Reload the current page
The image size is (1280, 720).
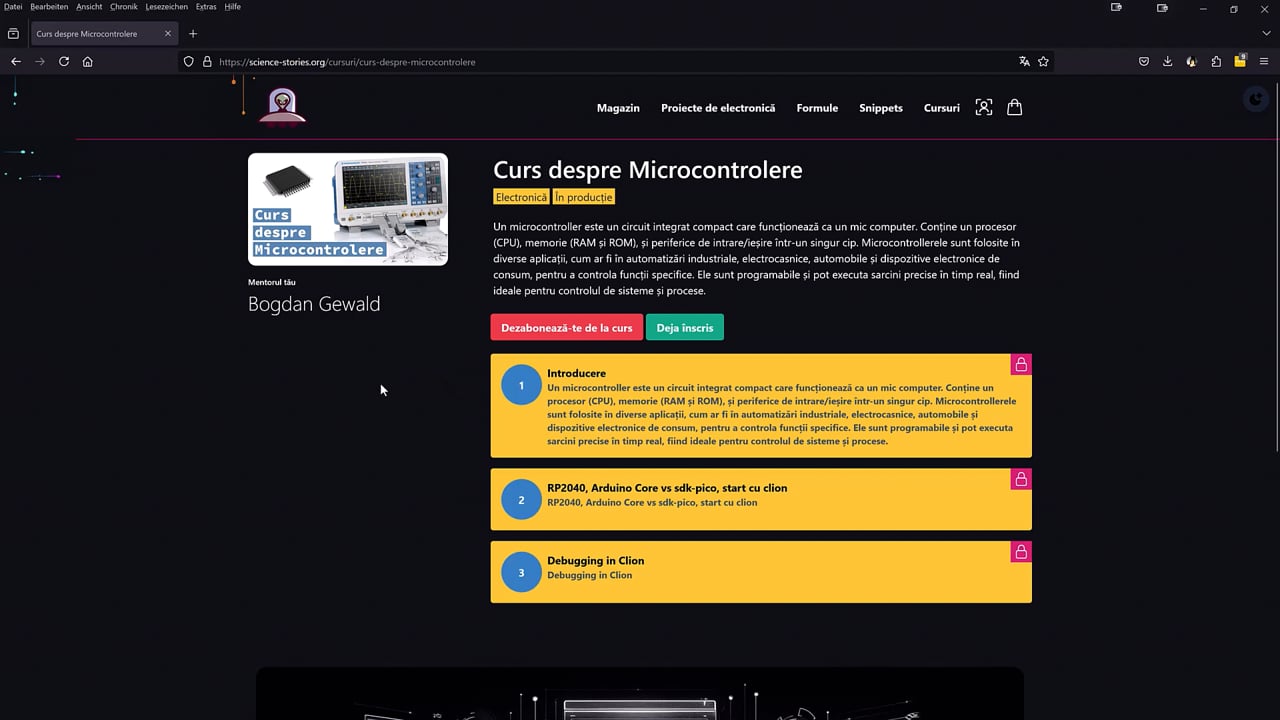tap(64, 61)
